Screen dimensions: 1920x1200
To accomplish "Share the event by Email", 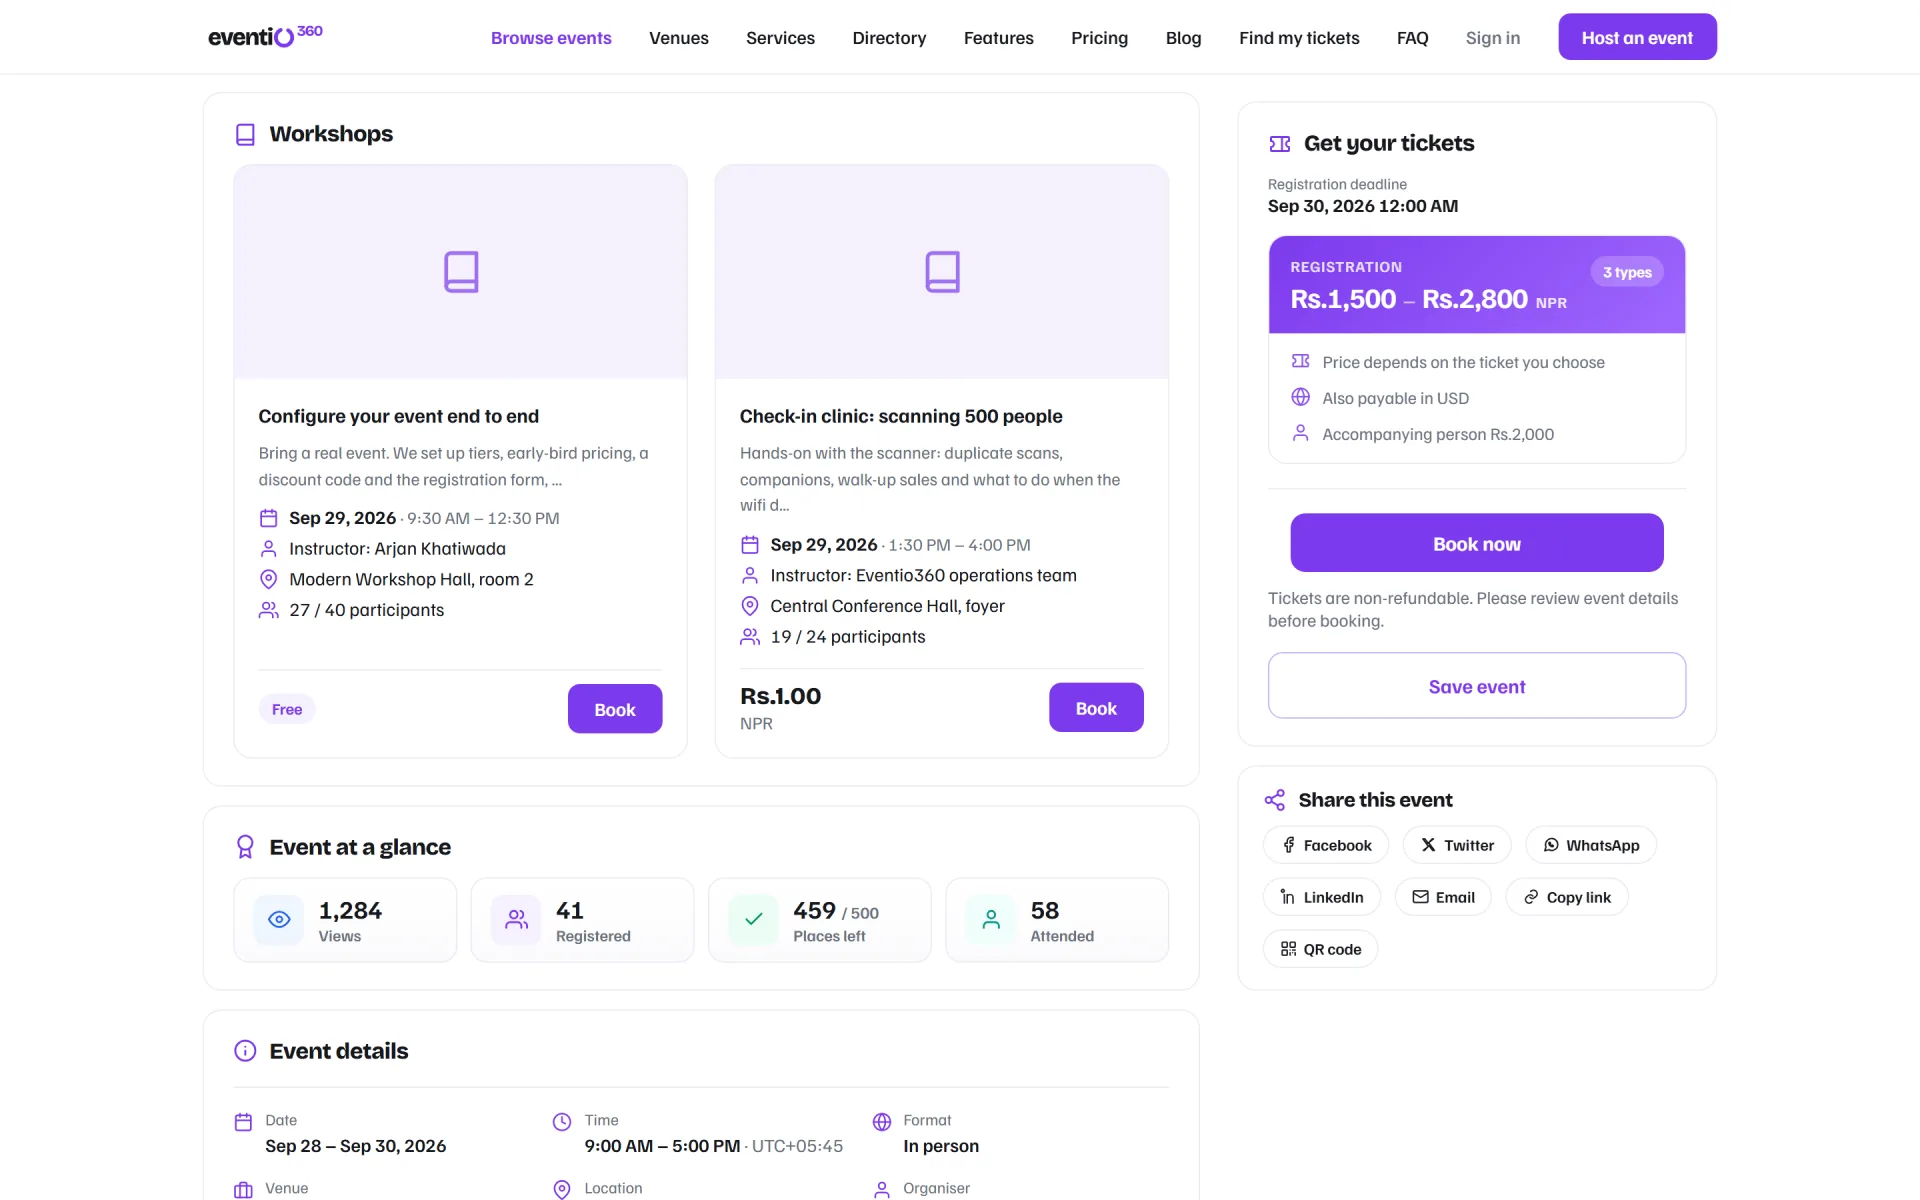I will pos(1443,897).
